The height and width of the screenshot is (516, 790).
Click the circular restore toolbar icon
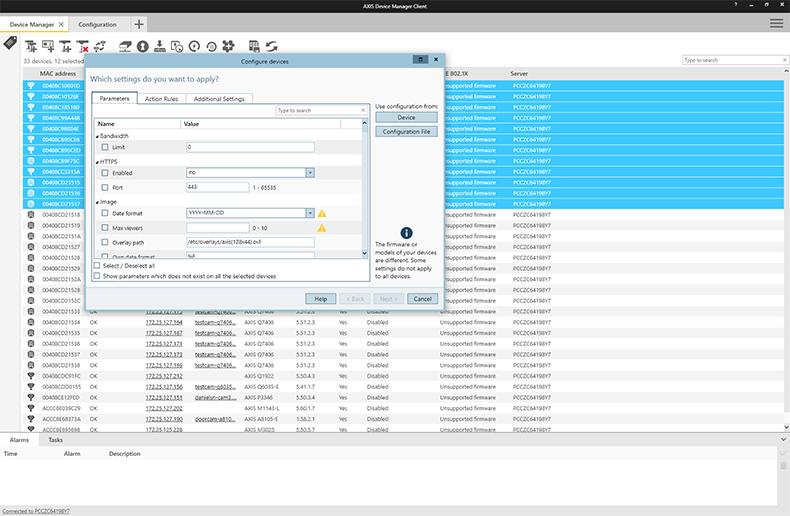click(212, 47)
